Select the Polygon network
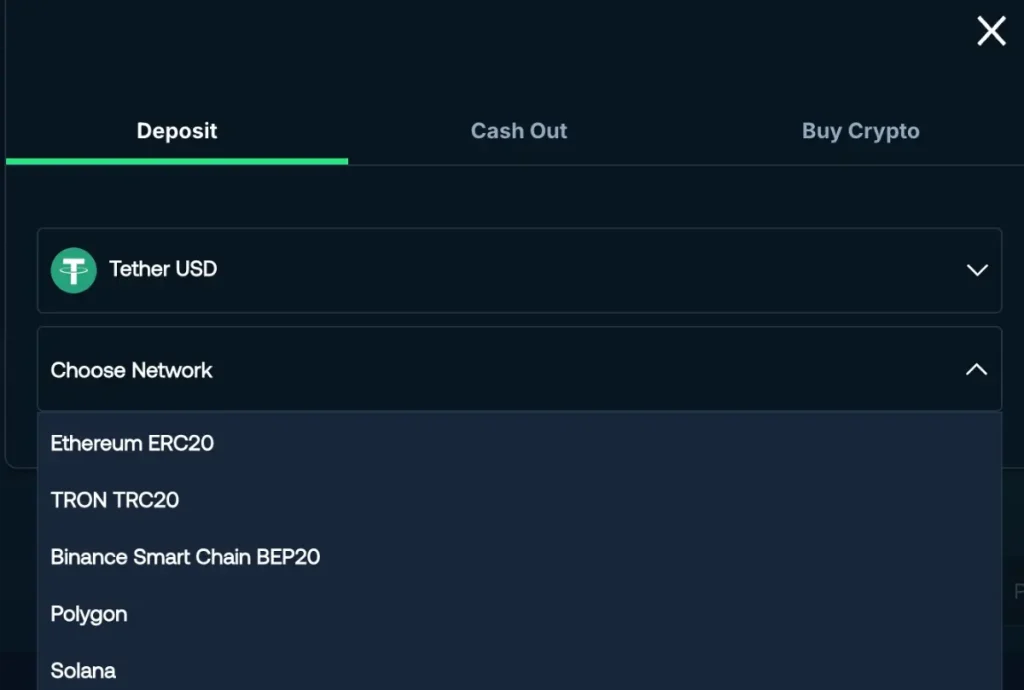Image resolution: width=1024 pixels, height=690 pixels. coord(89,614)
